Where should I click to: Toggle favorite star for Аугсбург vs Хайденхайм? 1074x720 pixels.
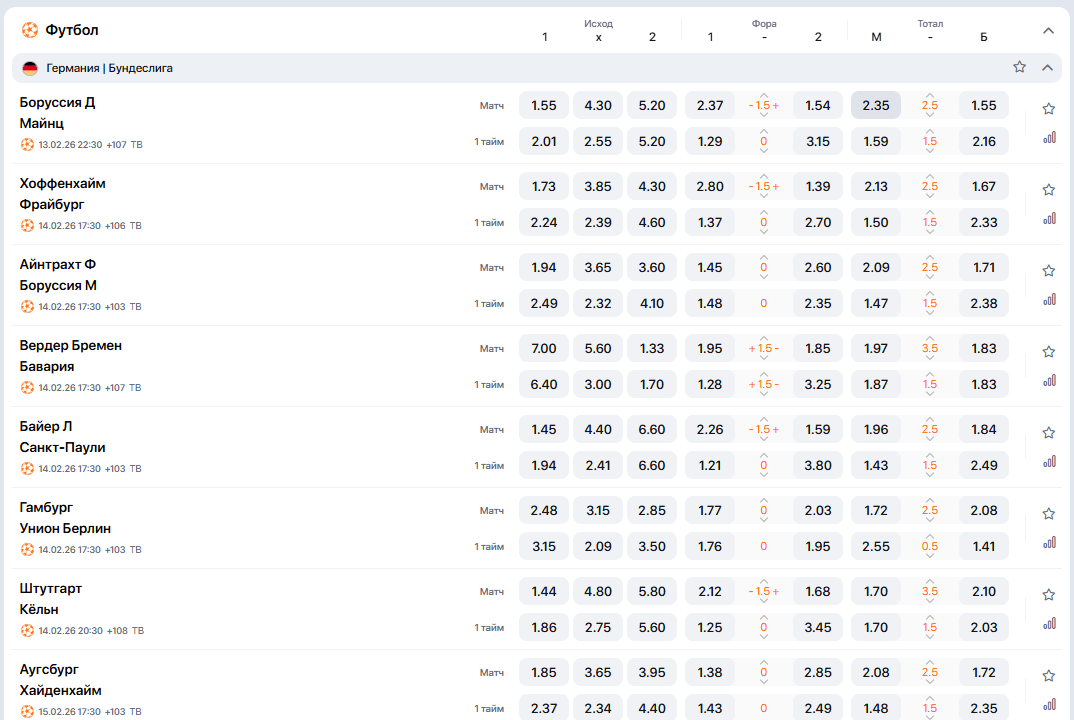point(1048,676)
